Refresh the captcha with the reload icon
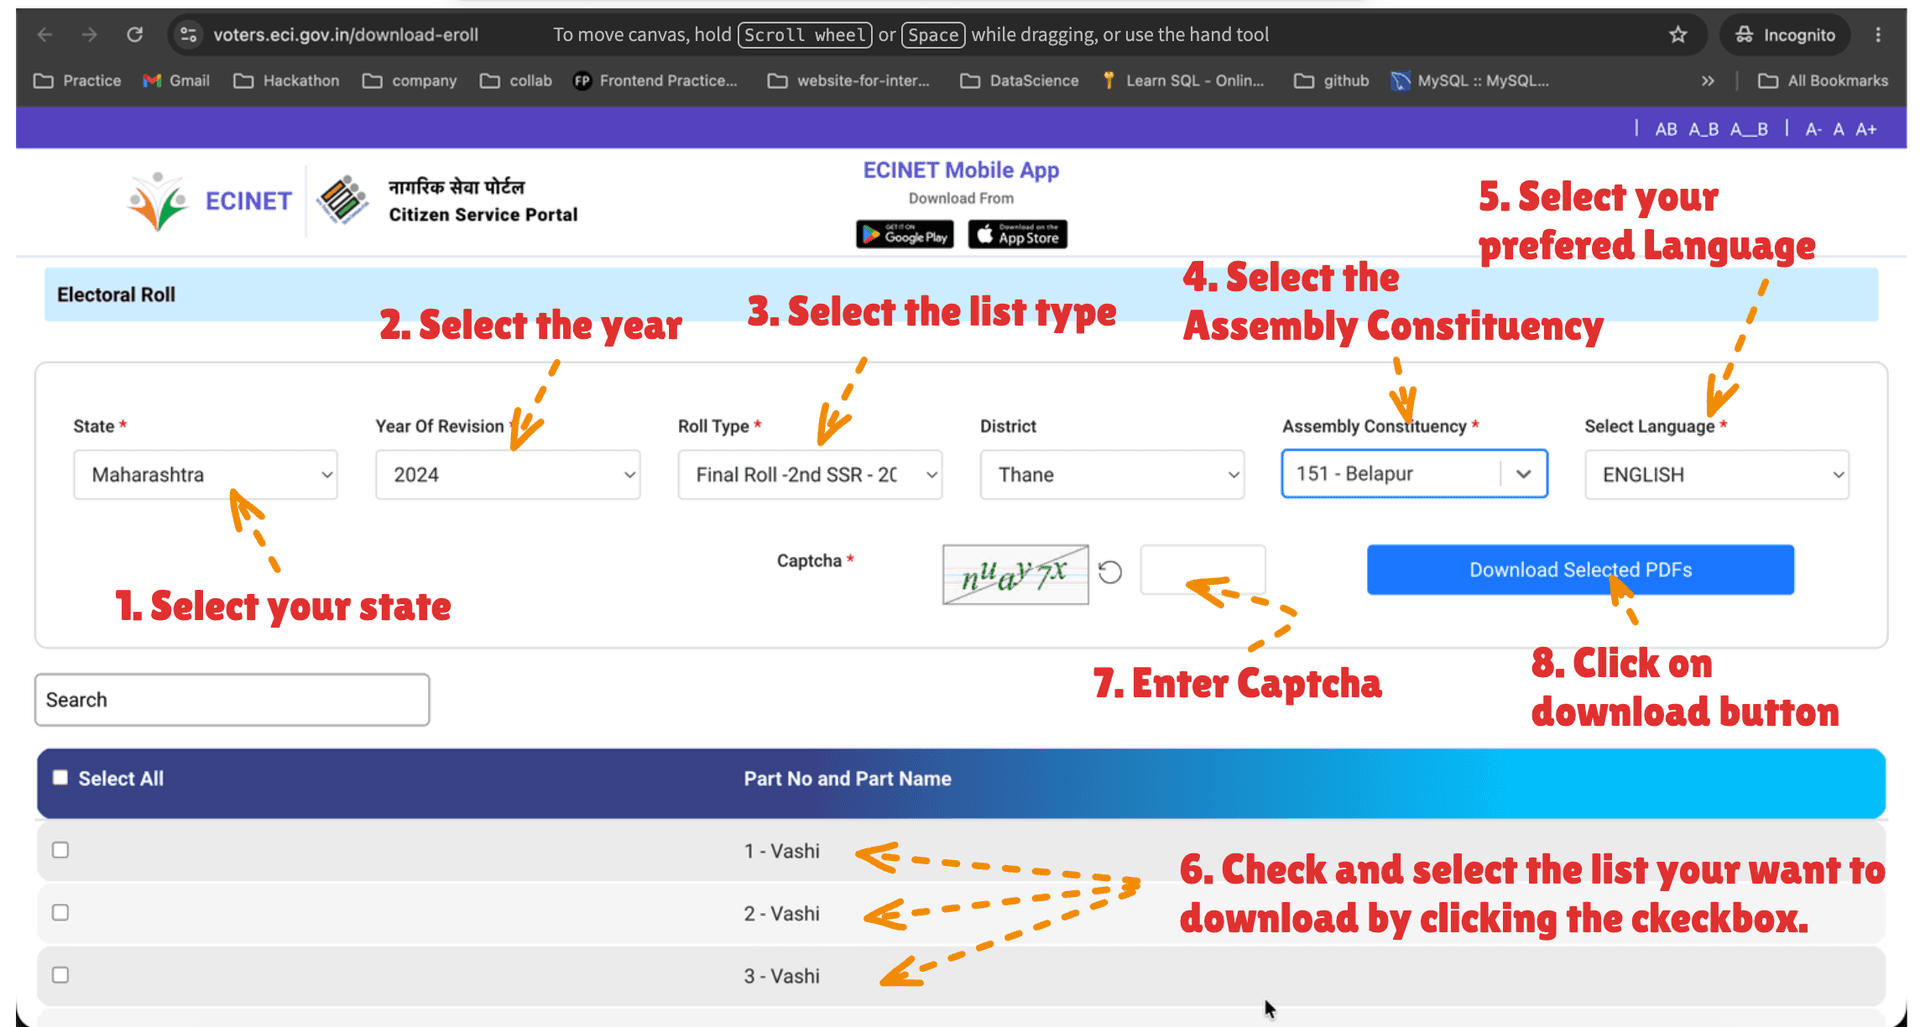This screenshot has width=1920, height=1027. coord(1110,572)
